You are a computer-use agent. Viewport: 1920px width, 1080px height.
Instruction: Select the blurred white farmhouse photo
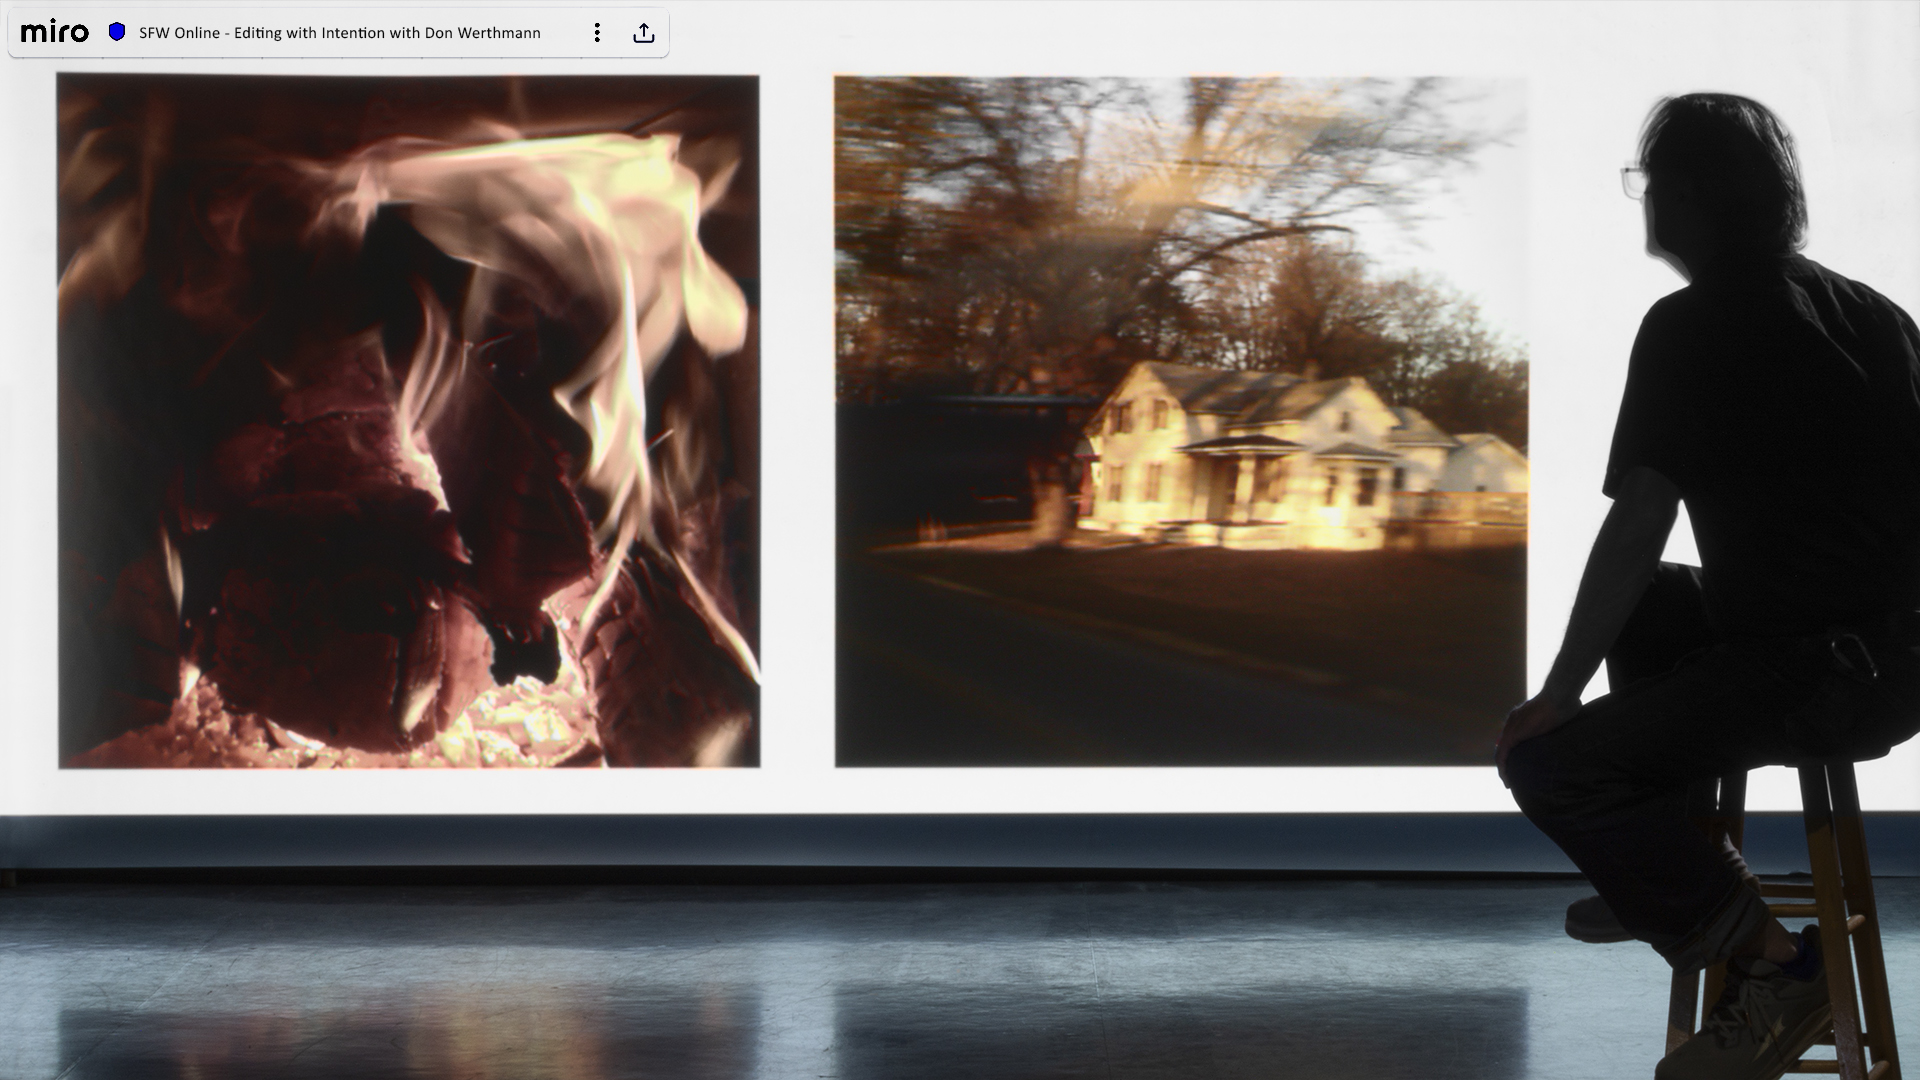click(1181, 421)
